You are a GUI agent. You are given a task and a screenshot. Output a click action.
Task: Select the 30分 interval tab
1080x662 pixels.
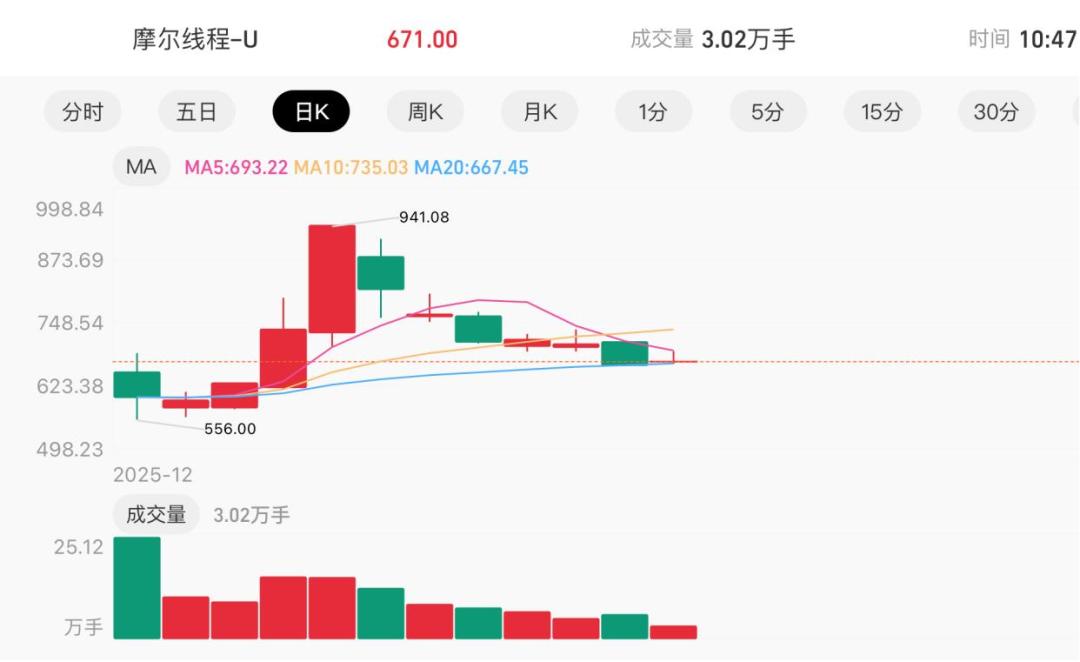(x=996, y=112)
